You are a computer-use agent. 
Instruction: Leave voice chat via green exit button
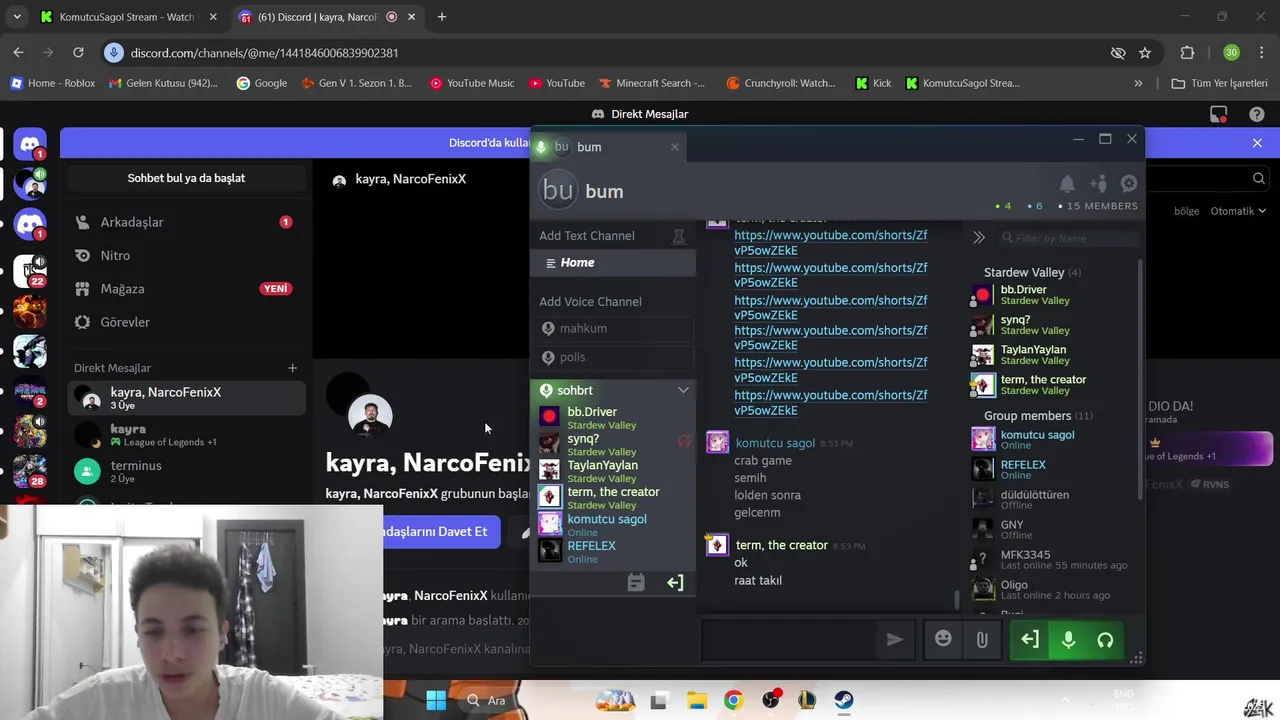click(1030, 640)
